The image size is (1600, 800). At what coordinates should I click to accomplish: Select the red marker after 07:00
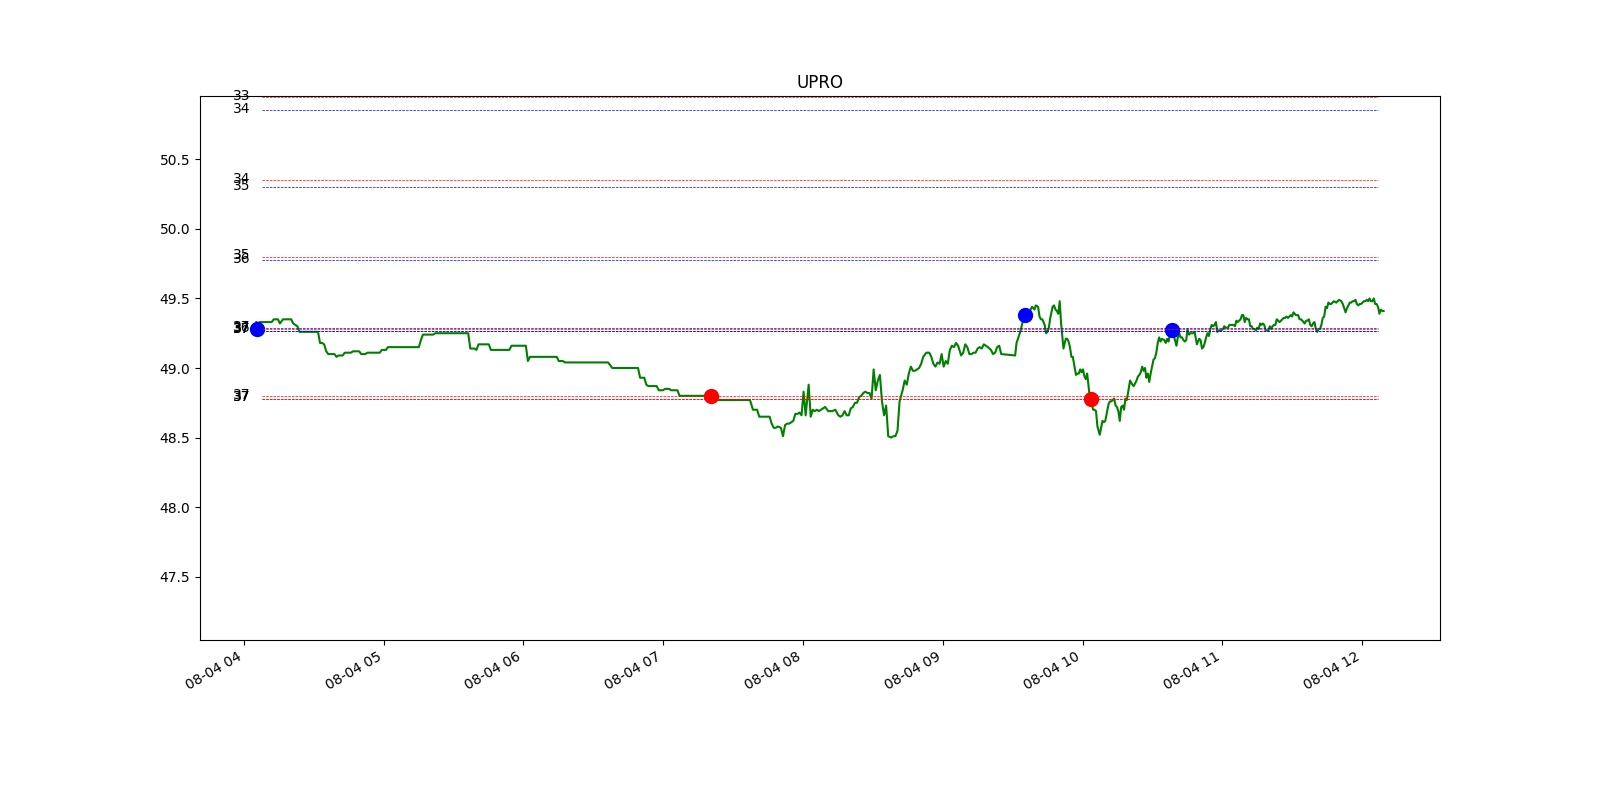(711, 396)
